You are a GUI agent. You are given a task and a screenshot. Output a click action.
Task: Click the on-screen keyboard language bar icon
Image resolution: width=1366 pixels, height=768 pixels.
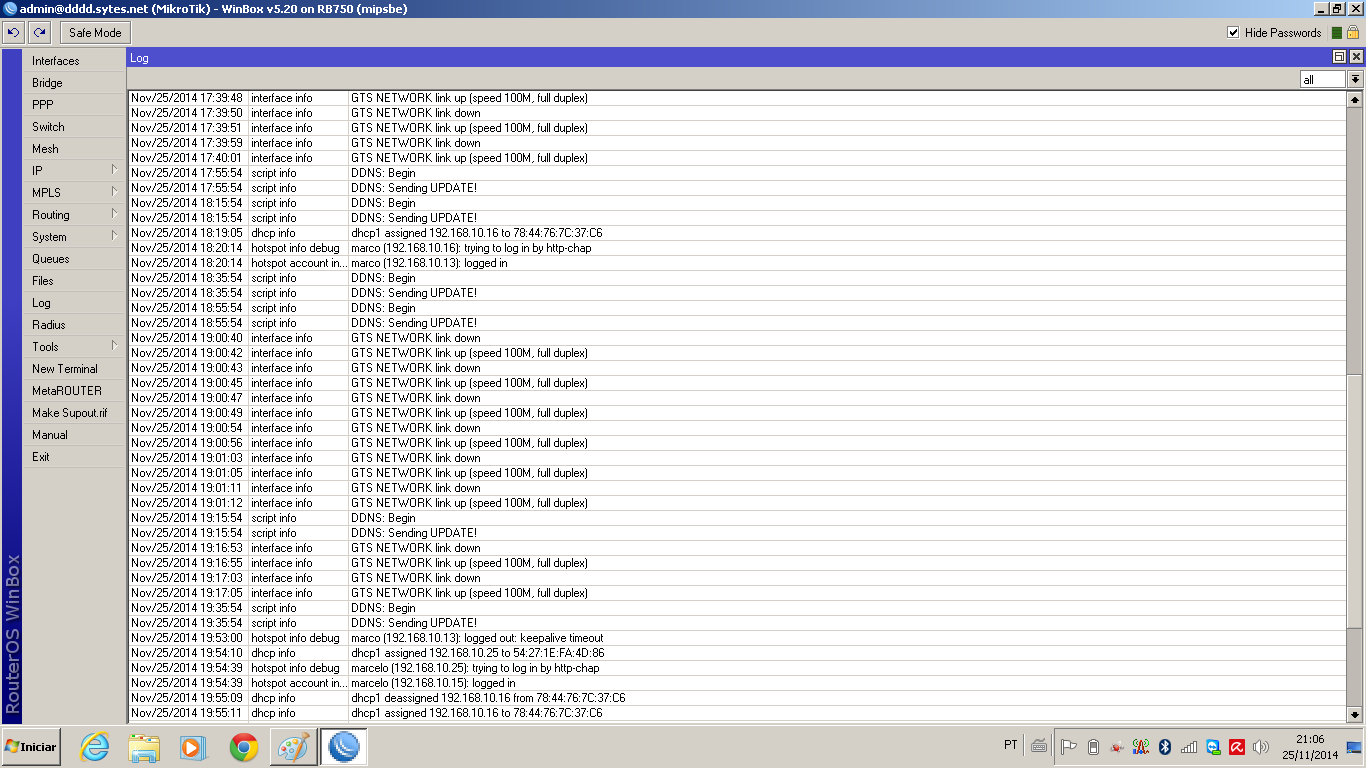[x=1039, y=745]
